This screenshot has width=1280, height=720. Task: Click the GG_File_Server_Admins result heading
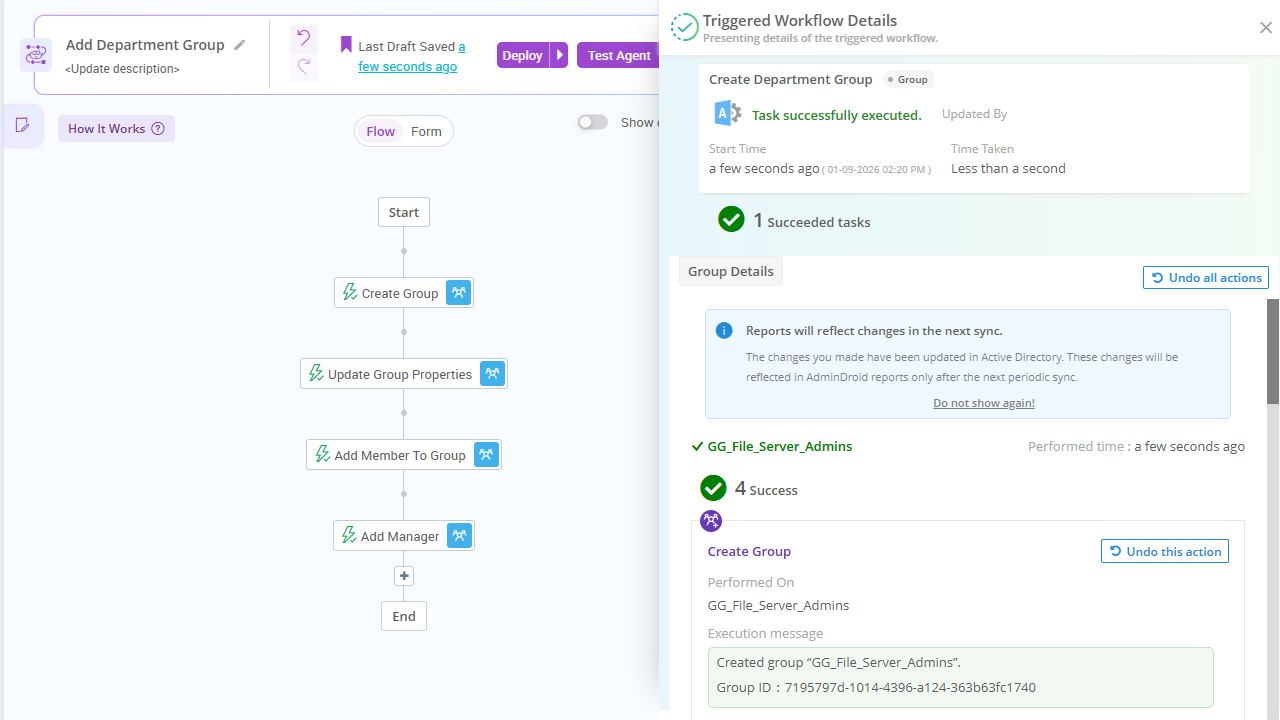[780, 446]
